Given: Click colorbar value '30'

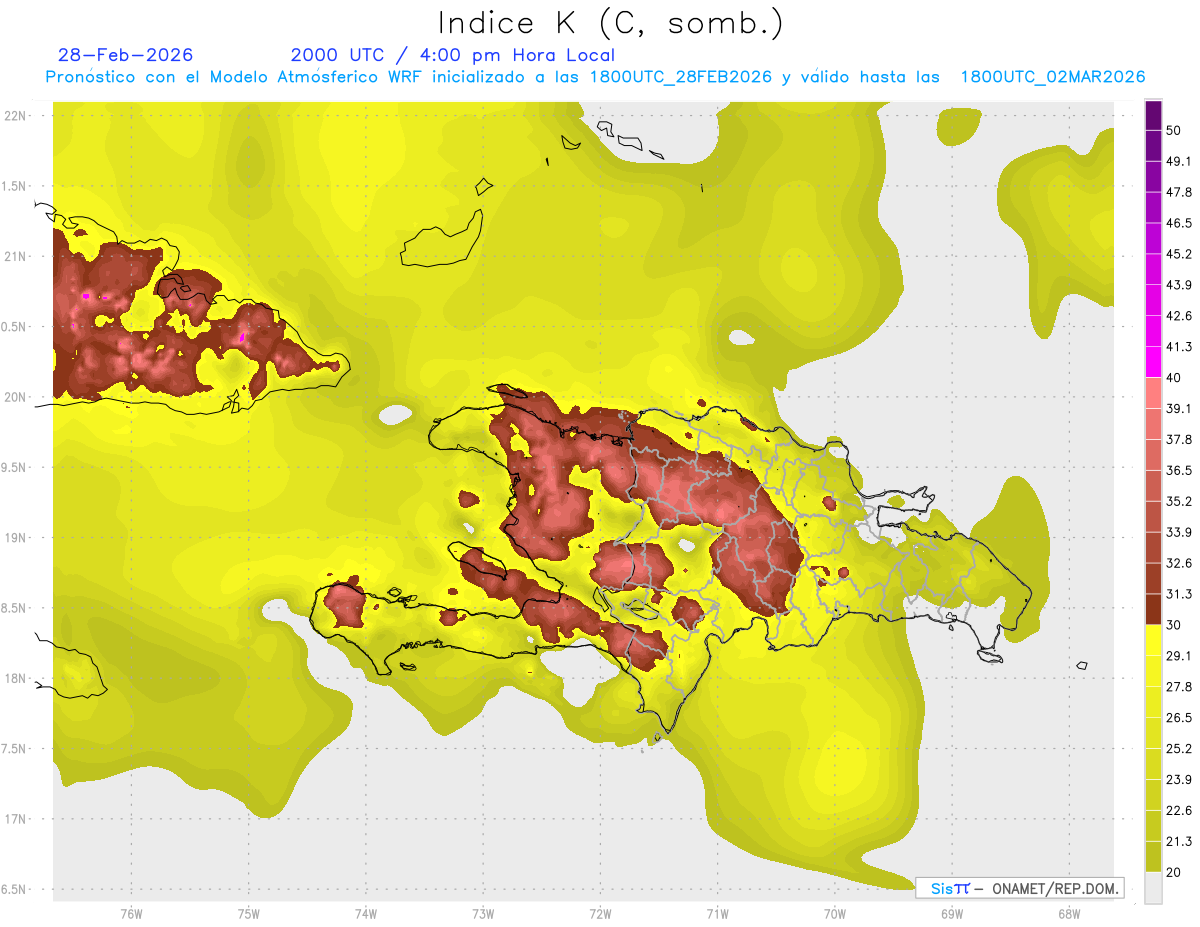Looking at the screenshot, I should click(x=1175, y=625).
